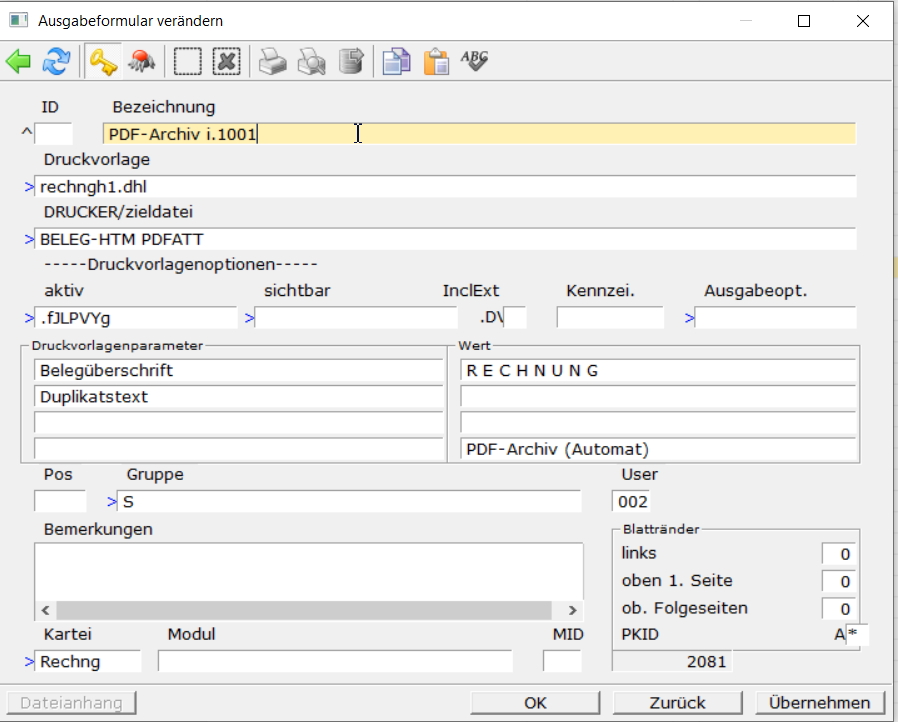
Task: Click the red bug icon
Action: tap(139, 62)
